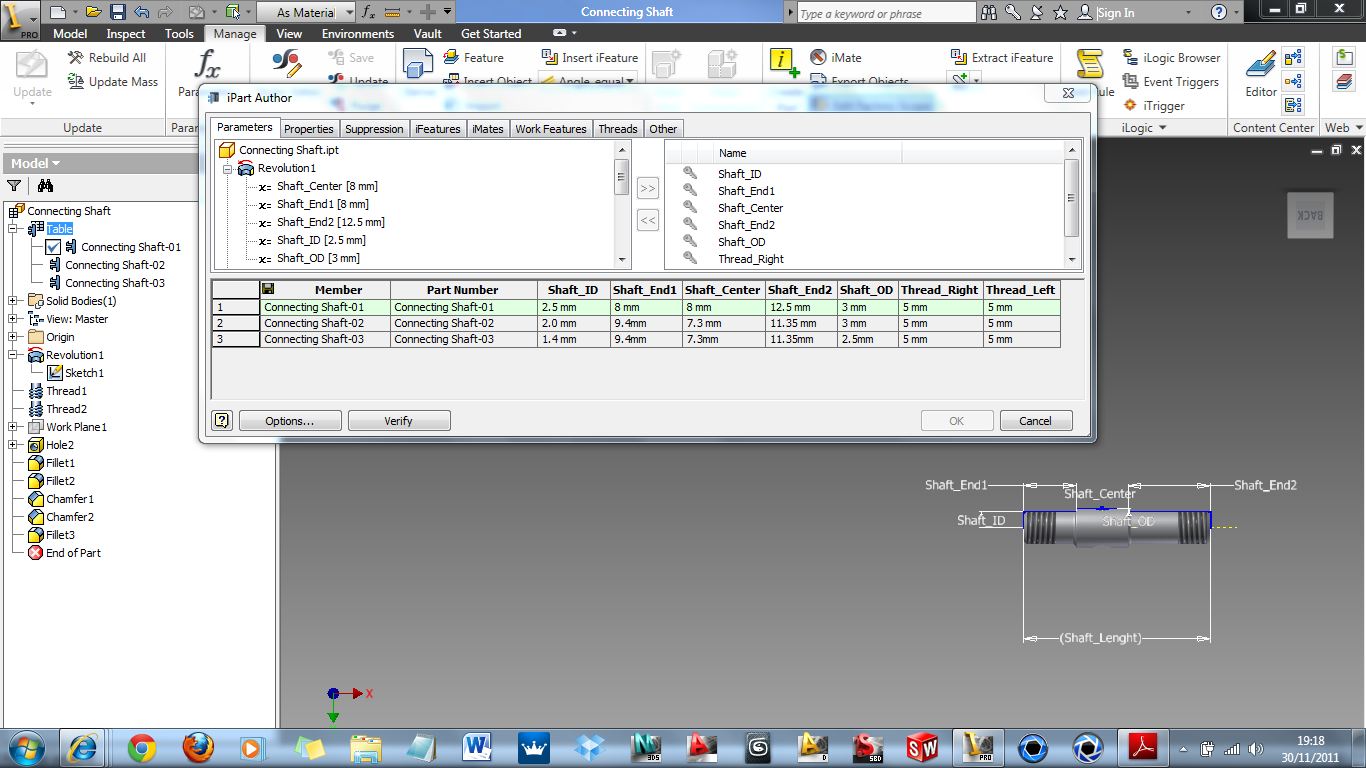Click the Feature tool in the ribbon
The image size is (1366, 768).
[472, 58]
